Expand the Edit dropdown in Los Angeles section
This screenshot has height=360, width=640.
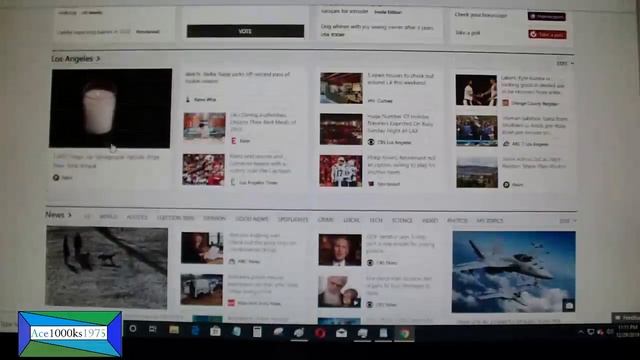[565, 64]
